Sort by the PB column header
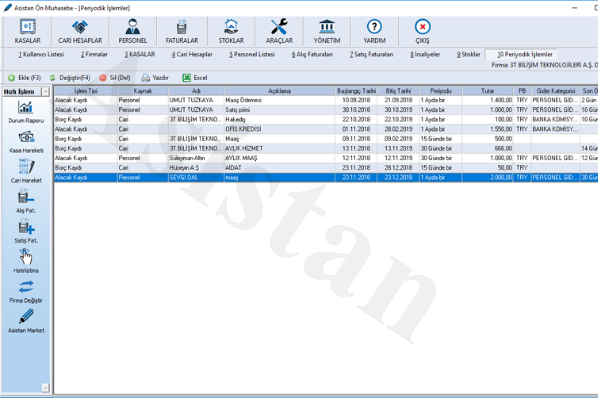The image size is (598, 398). click(x=522, y=91)
